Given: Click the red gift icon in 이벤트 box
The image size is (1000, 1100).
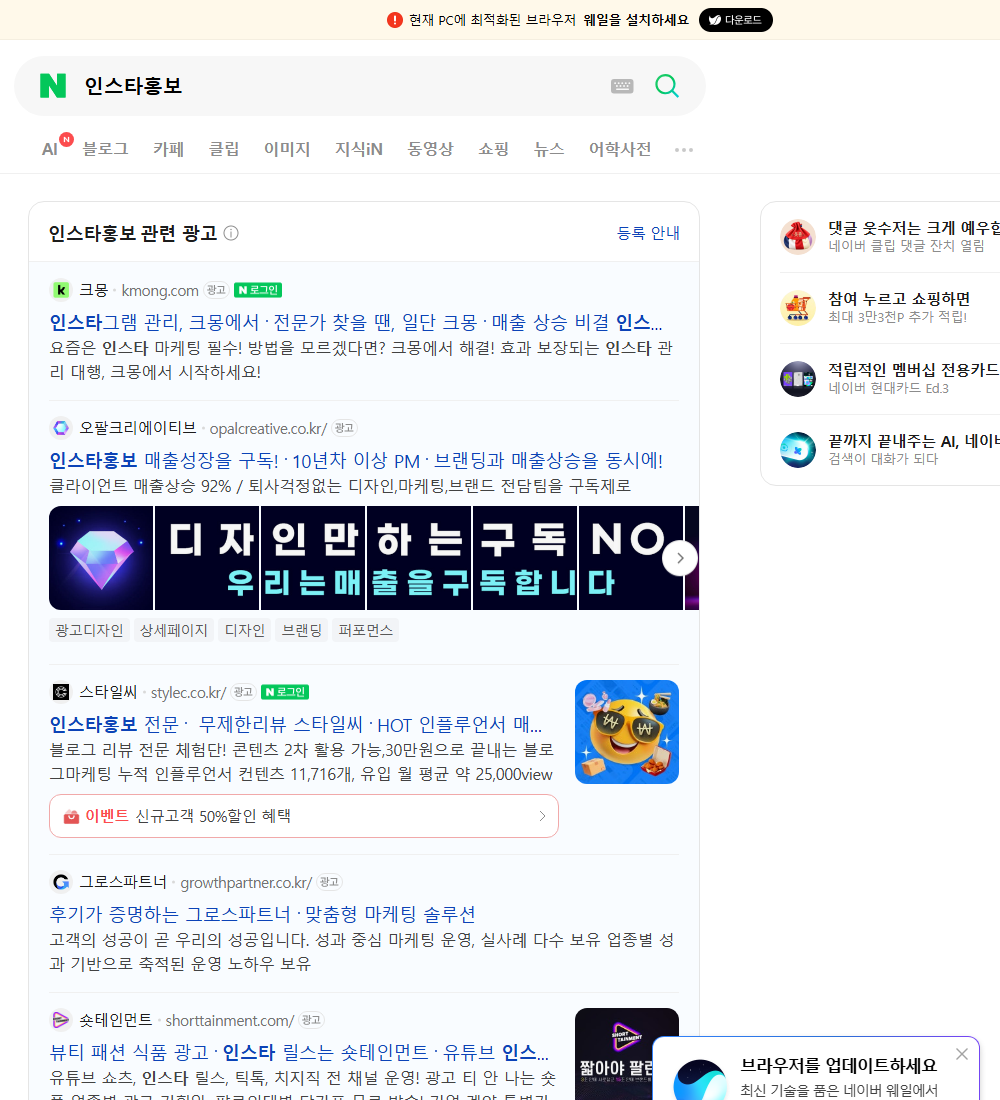Looking at the screenshot, I should point(71,817).
